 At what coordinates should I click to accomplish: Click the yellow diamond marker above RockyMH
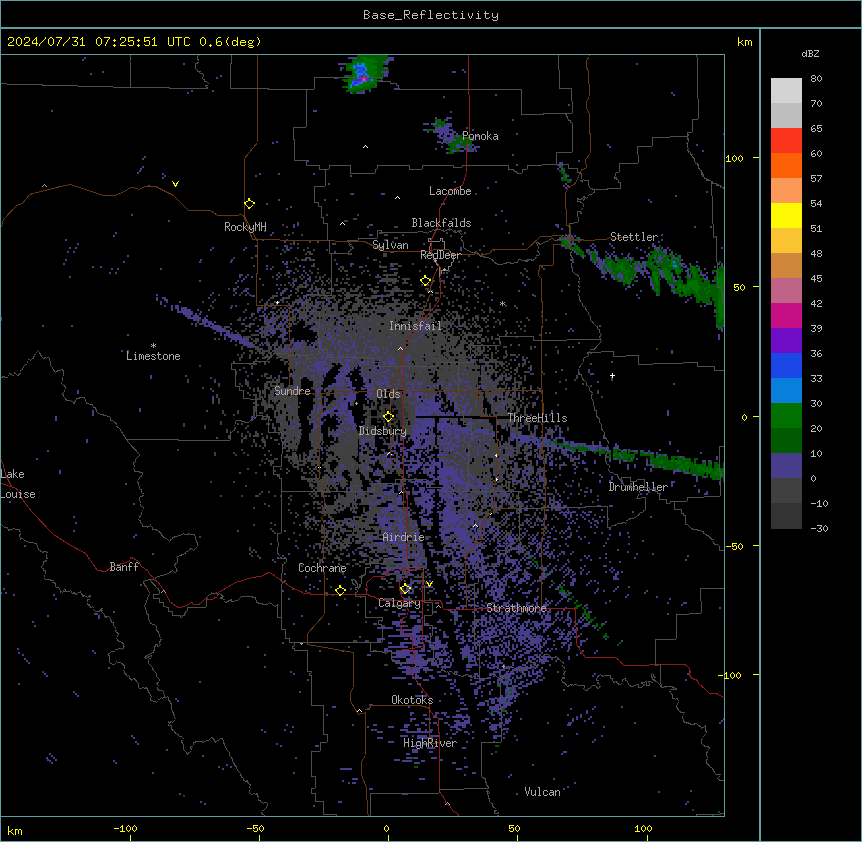tap(250, 203)
